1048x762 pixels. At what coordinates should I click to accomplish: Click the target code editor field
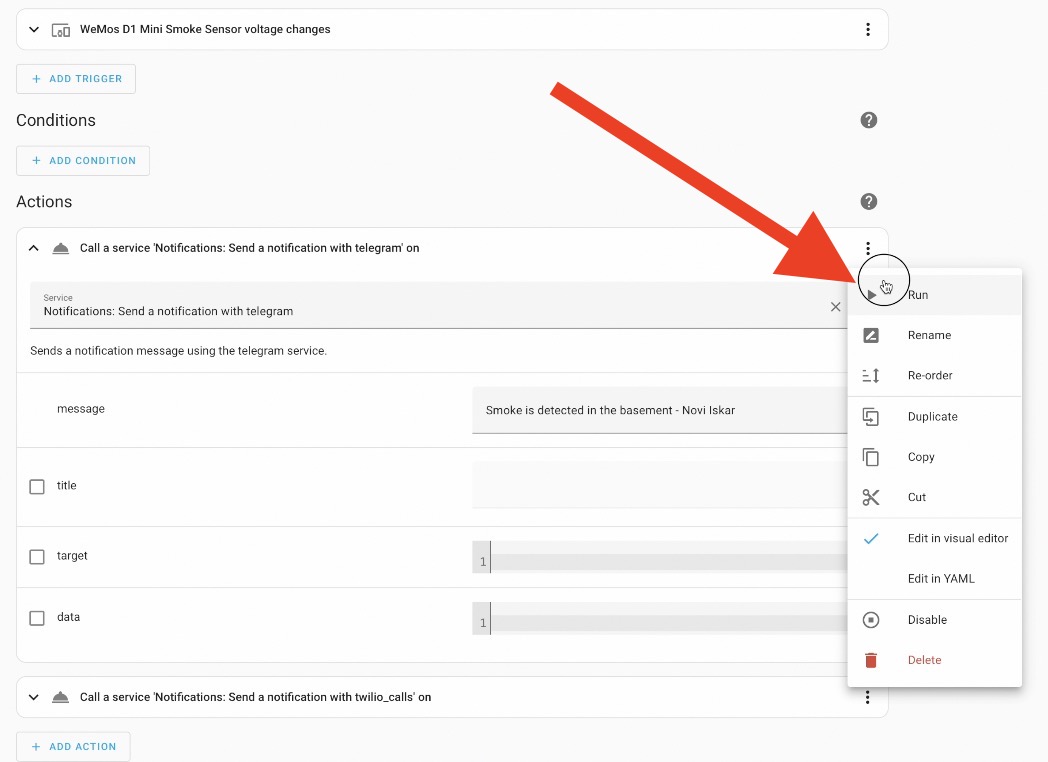660,557
